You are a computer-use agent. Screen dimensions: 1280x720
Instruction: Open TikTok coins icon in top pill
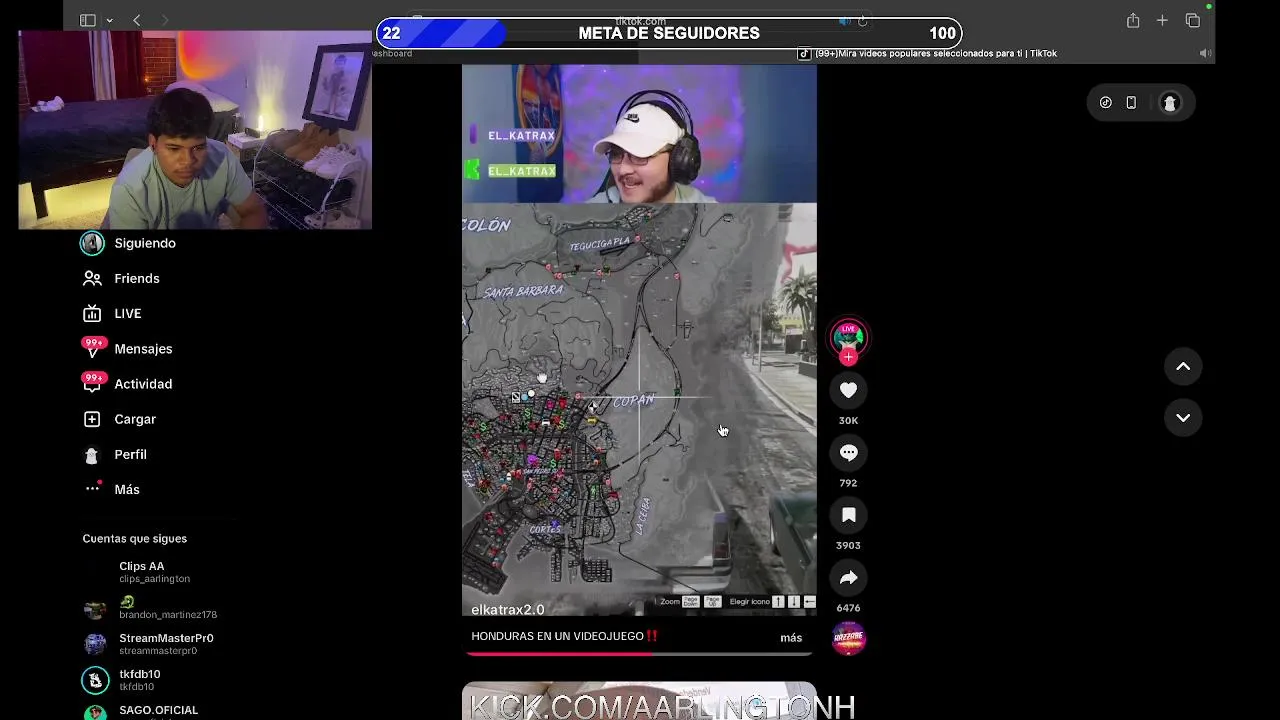[x=1106, y=102]
